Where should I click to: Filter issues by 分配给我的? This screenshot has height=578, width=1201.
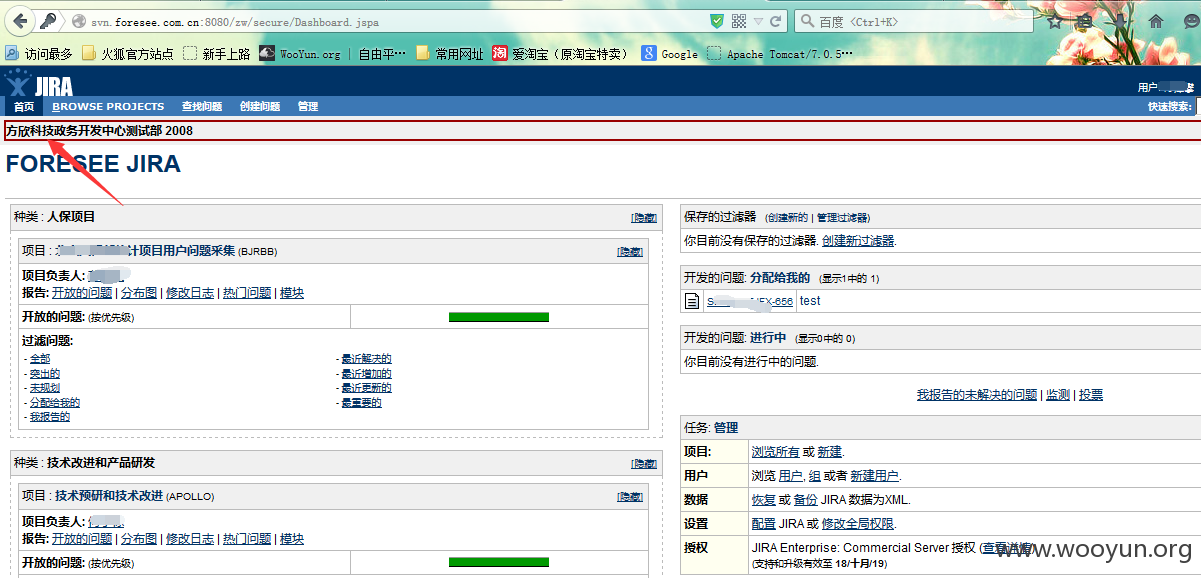pyautogui.click(x=54, y=402)
